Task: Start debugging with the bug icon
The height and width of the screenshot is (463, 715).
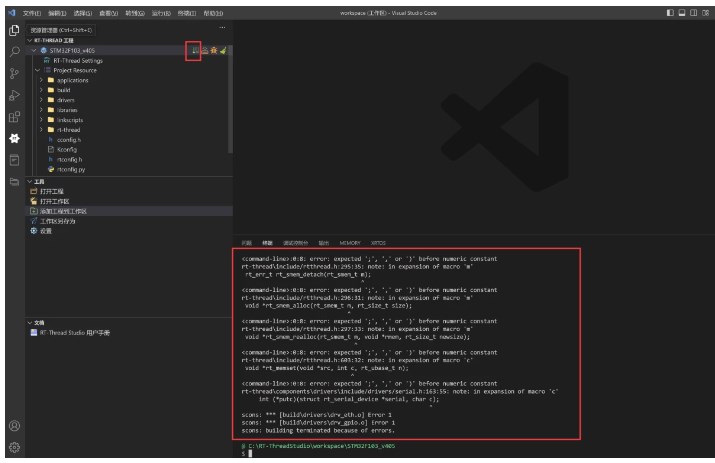Action: pos(213,50)
